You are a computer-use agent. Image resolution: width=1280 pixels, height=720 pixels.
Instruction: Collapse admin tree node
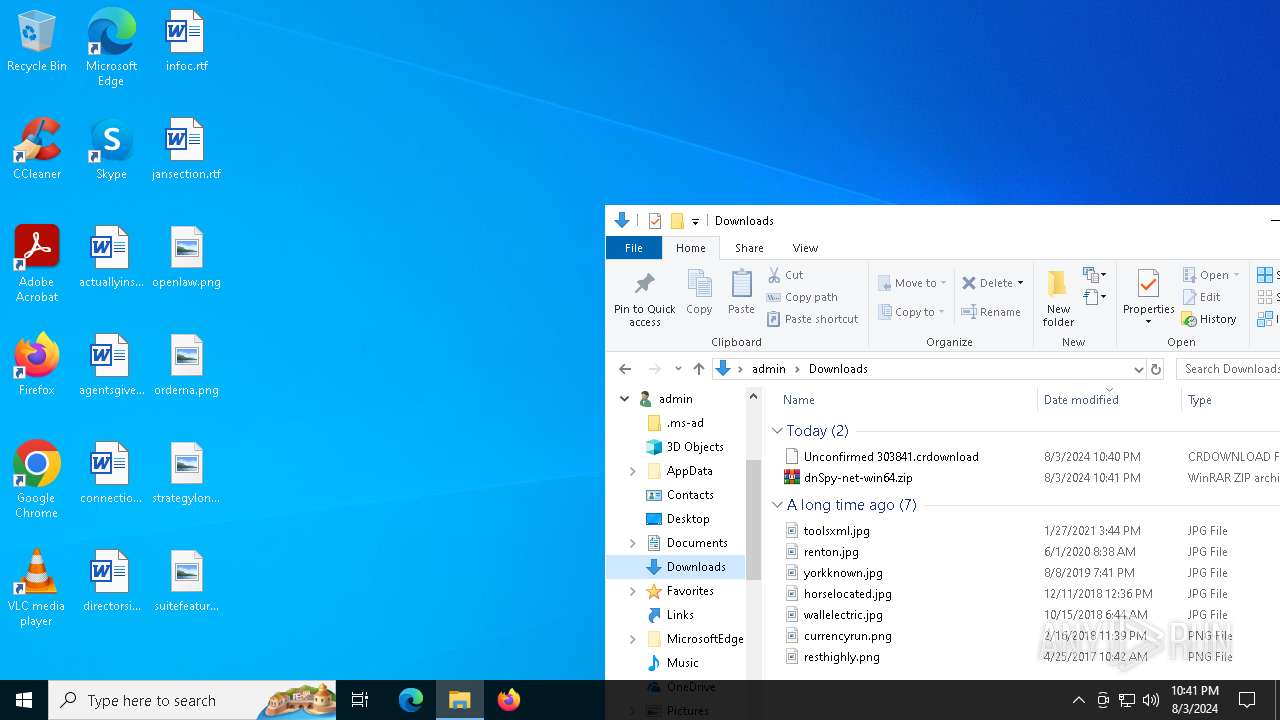click(624, 399)
